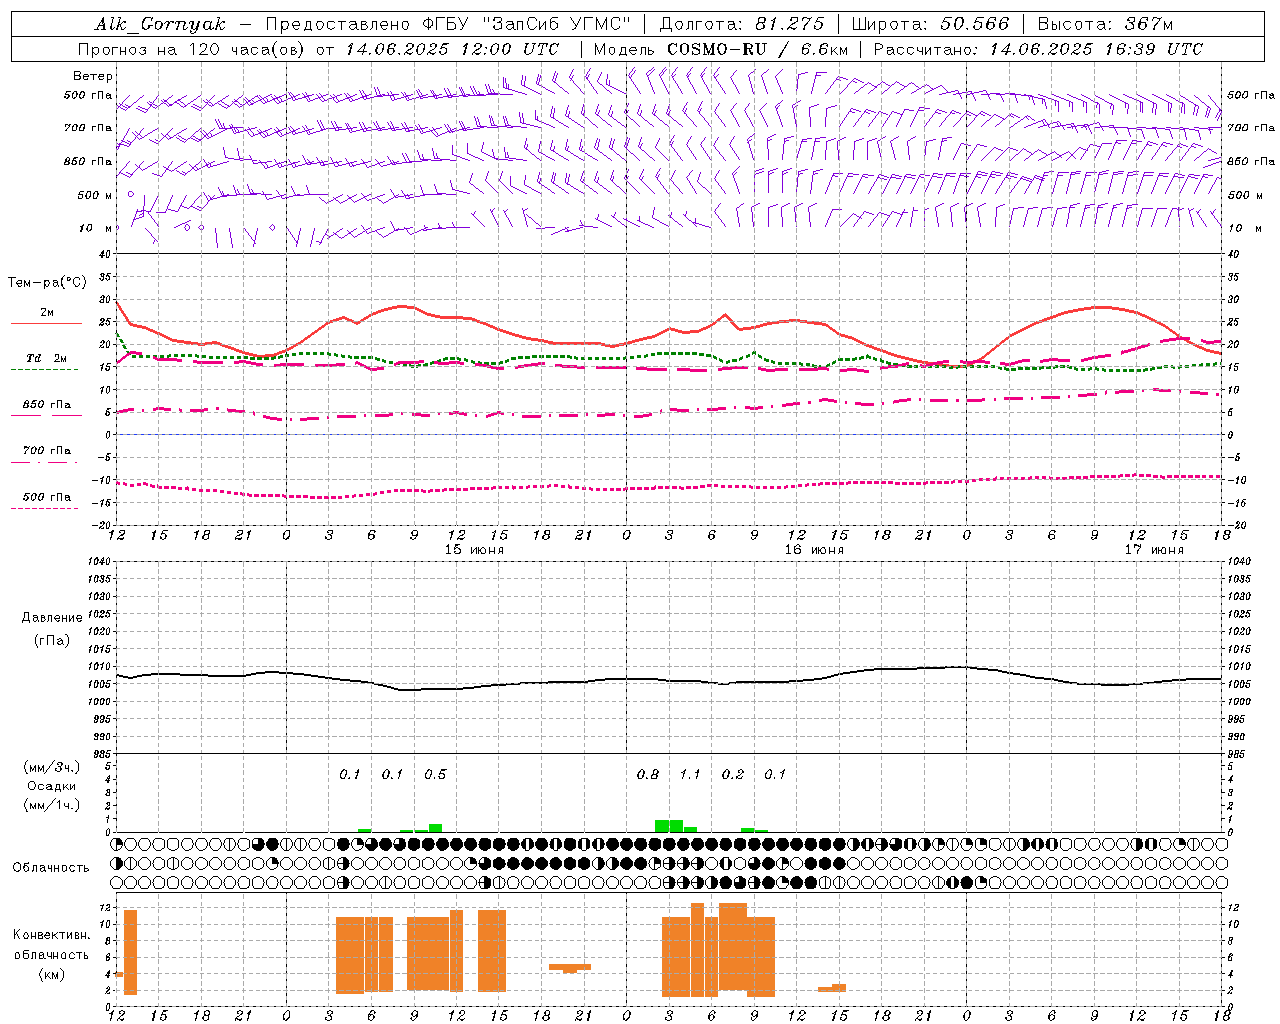Click the 850 гПа temperature legend entry
Screen dimensions: 1280x1024
click(x=47, y=405)
